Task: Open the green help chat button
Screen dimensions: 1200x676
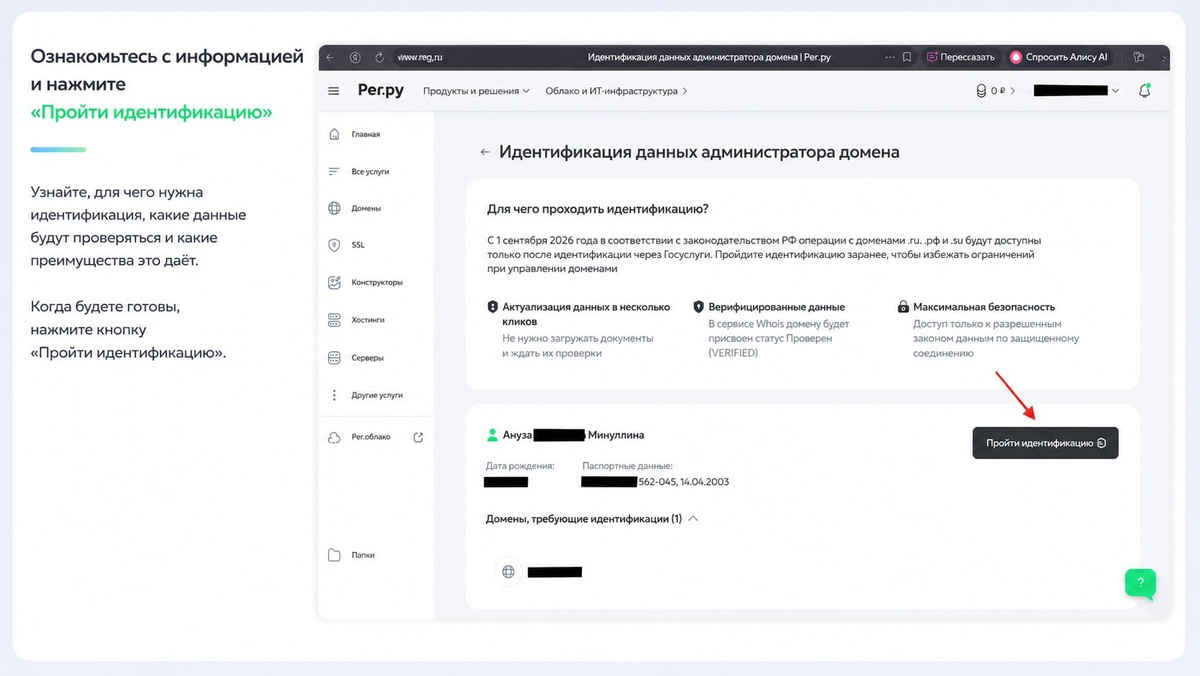Action: point(1141,582)
